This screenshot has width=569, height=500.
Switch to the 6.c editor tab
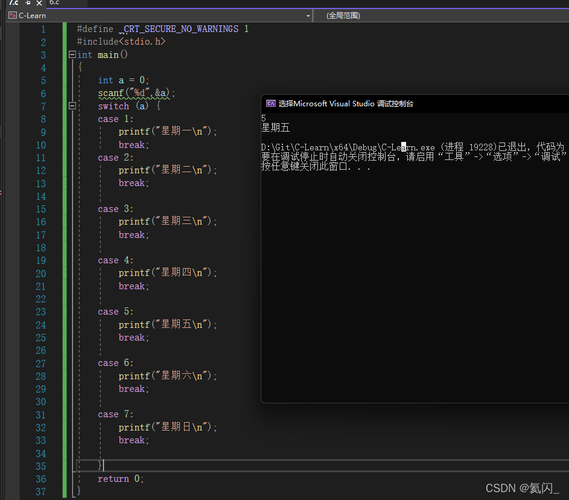tap(54, 3)
